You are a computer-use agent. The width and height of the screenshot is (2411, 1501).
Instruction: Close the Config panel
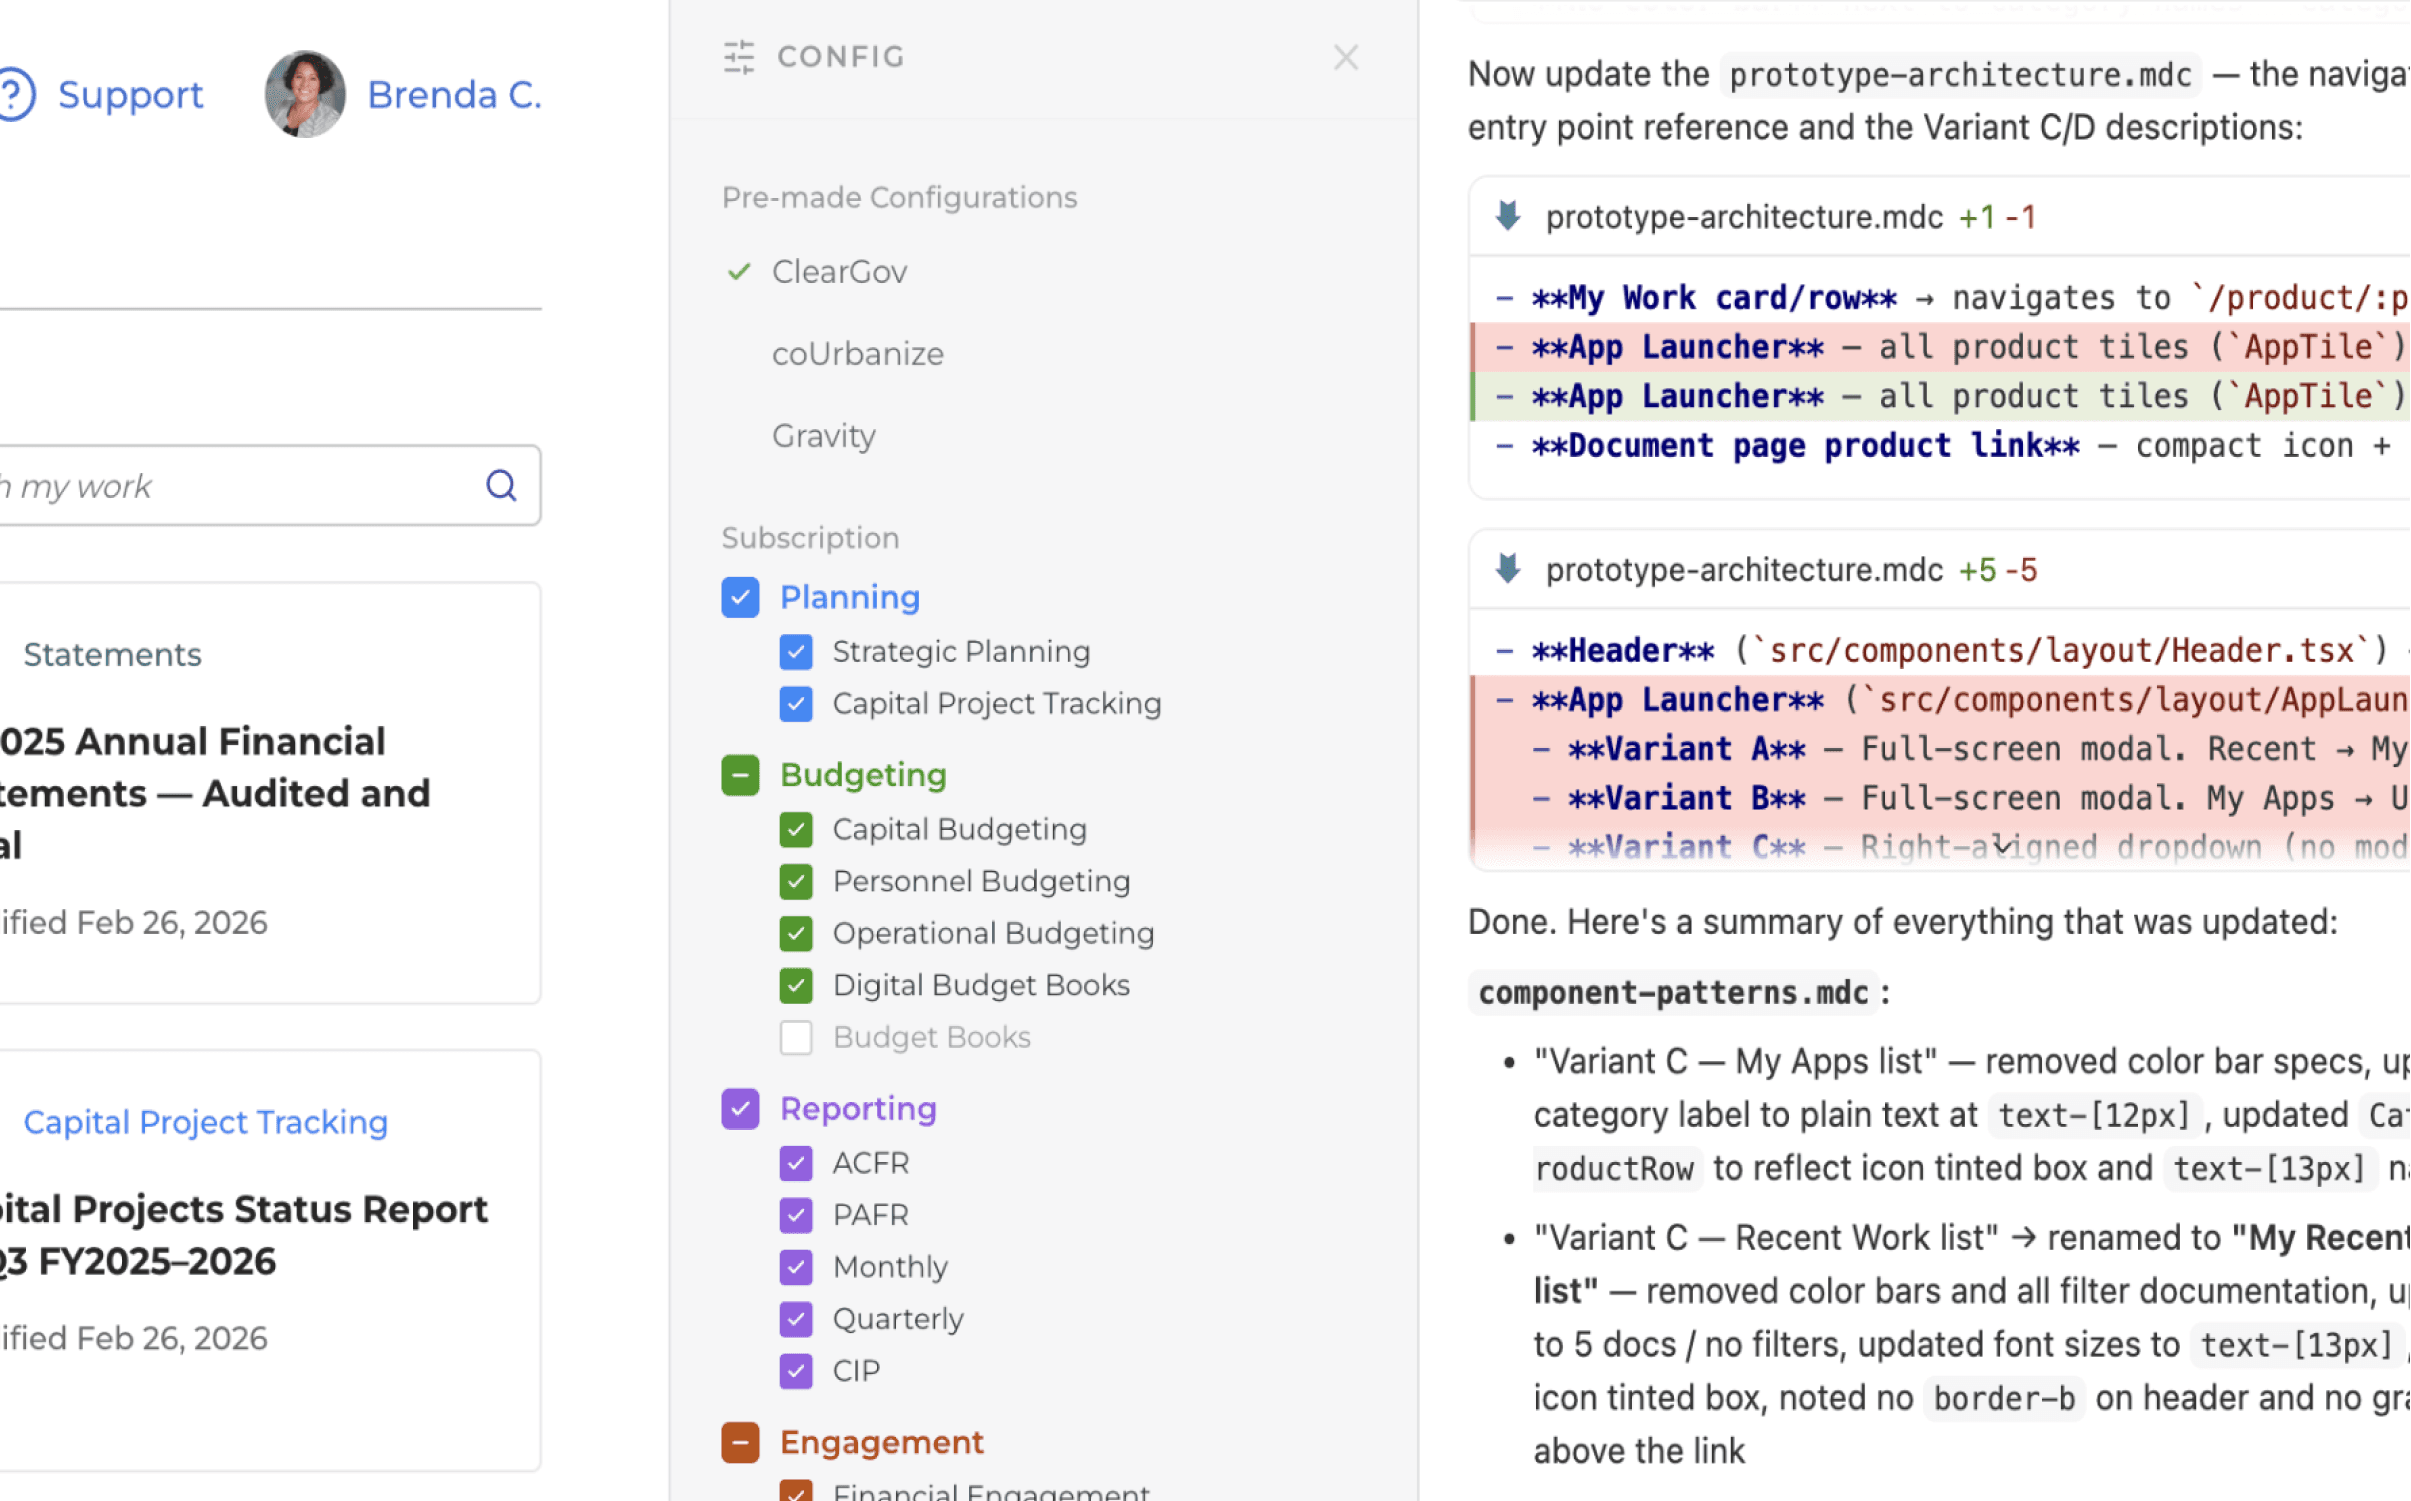[x=1345, y=57]
